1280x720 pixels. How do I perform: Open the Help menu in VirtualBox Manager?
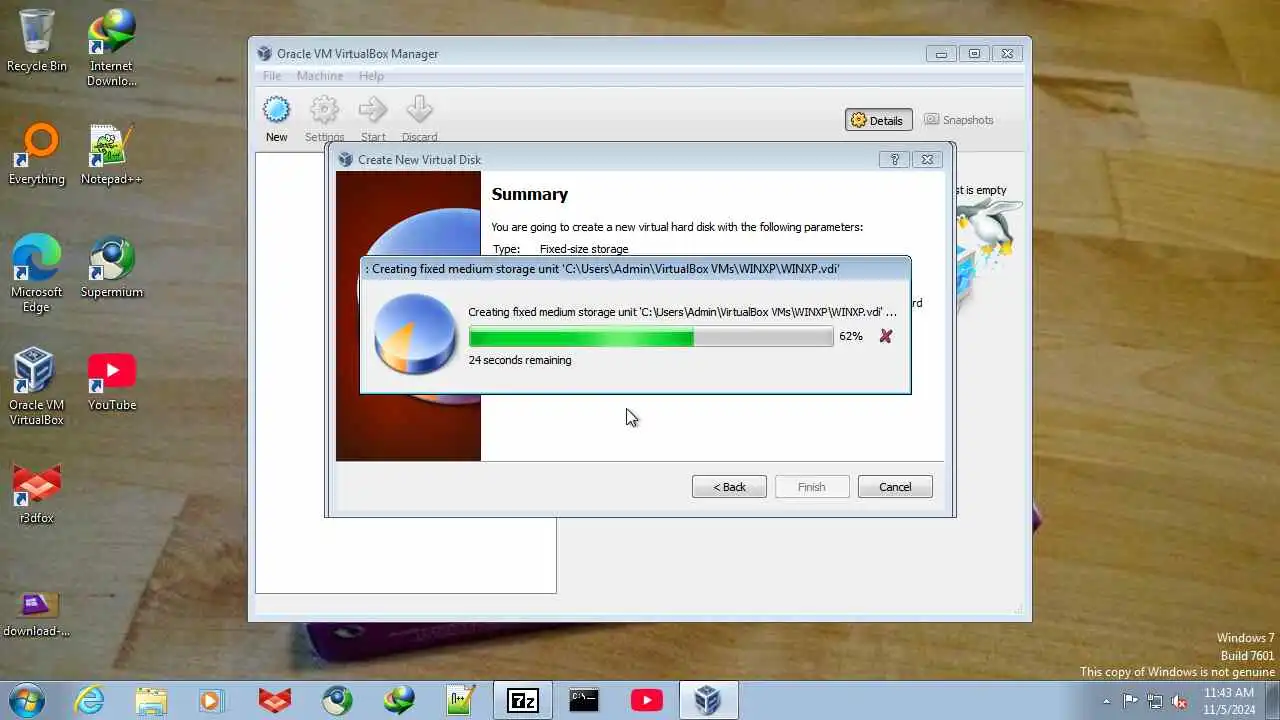[371, 76]
